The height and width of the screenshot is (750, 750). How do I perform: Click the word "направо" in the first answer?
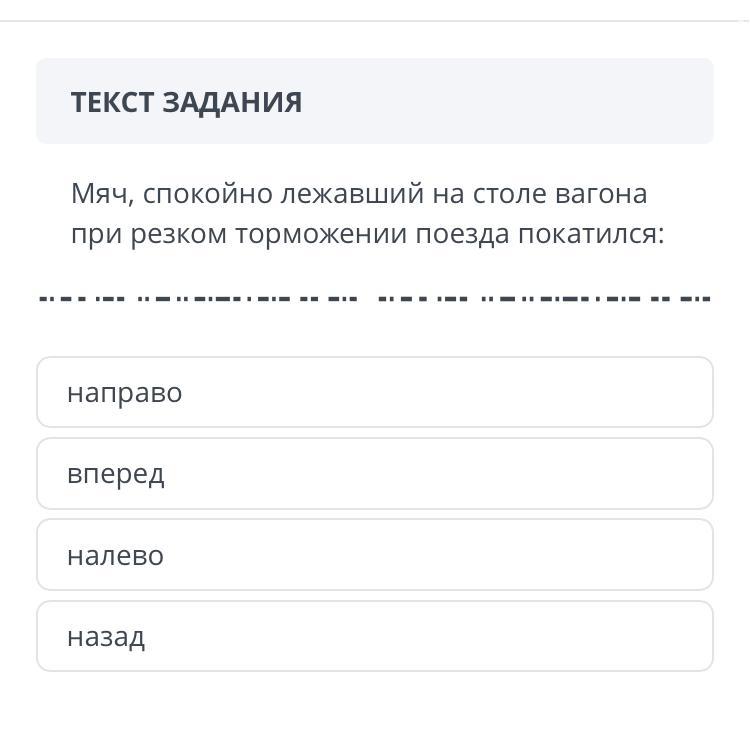tap(124, 393)
